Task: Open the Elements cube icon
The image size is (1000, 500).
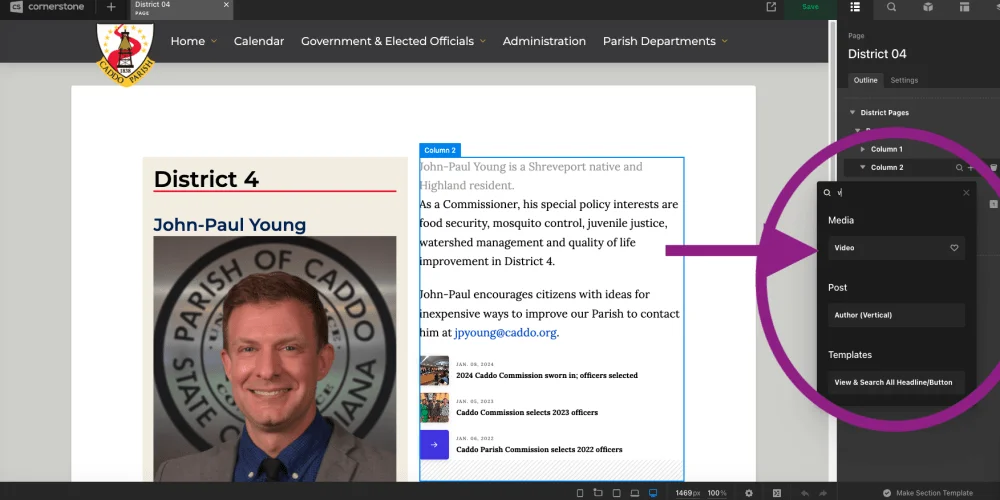Action: (928, 7)
